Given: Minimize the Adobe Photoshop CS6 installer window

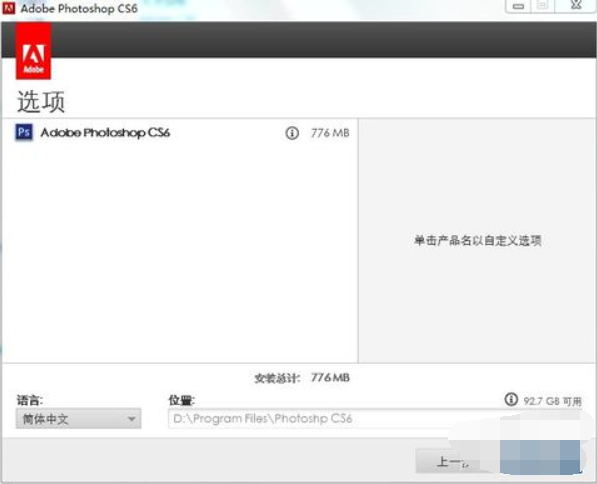Looking at the screenshot, I should click(518, 6).
